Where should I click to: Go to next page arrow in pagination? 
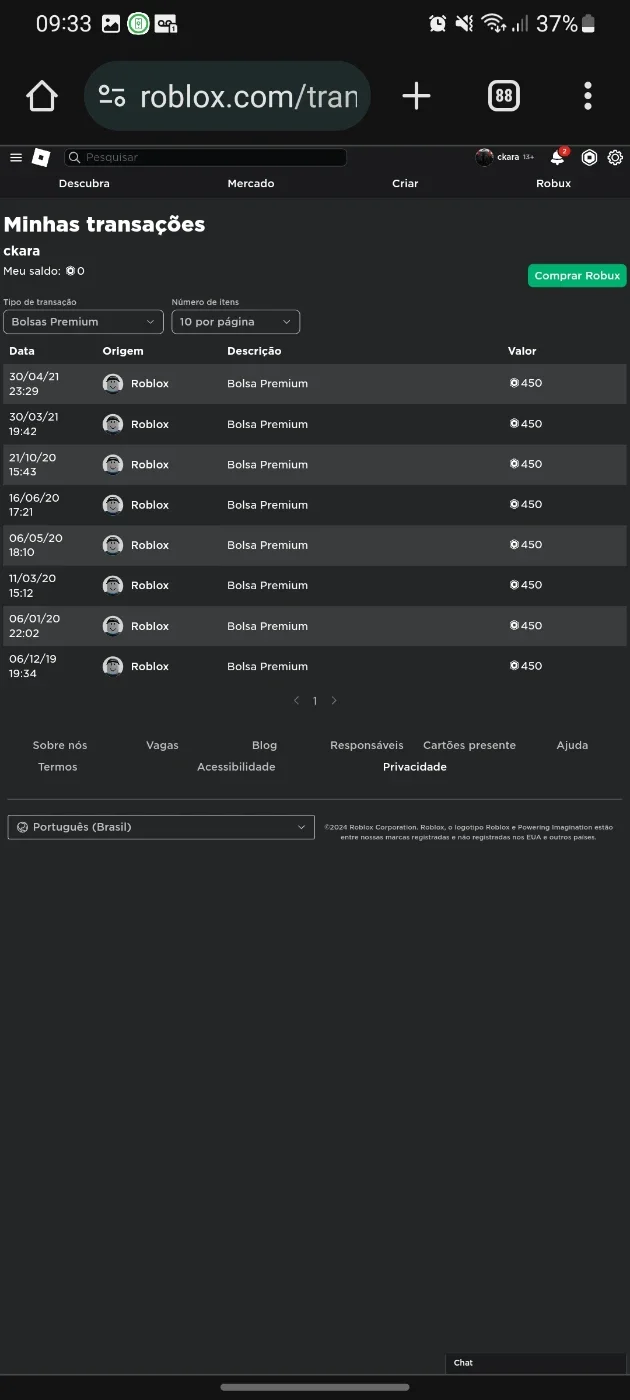pos(334,701)
